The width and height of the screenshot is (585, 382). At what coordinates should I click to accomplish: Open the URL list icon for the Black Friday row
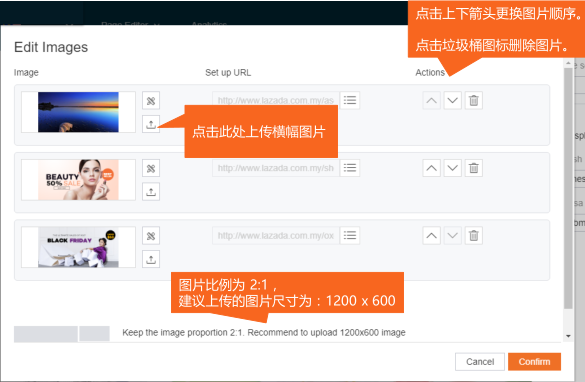[x=350, y=235]
